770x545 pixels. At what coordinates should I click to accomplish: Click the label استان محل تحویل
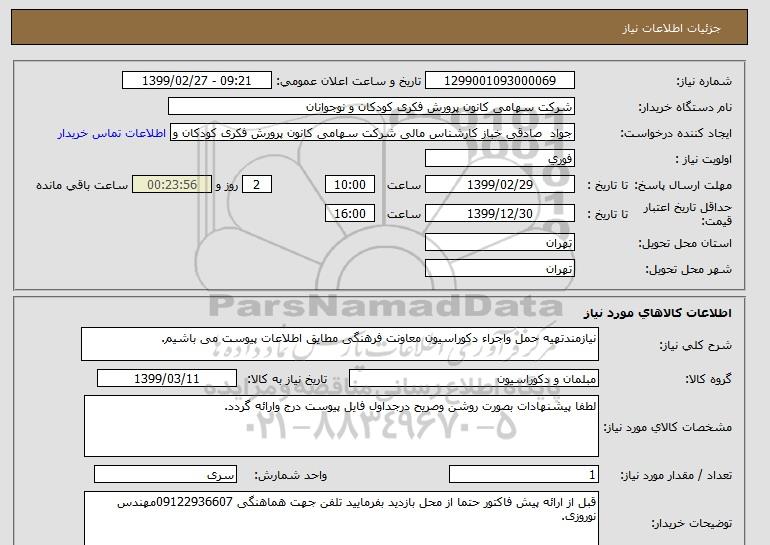[x=685, y=243]
